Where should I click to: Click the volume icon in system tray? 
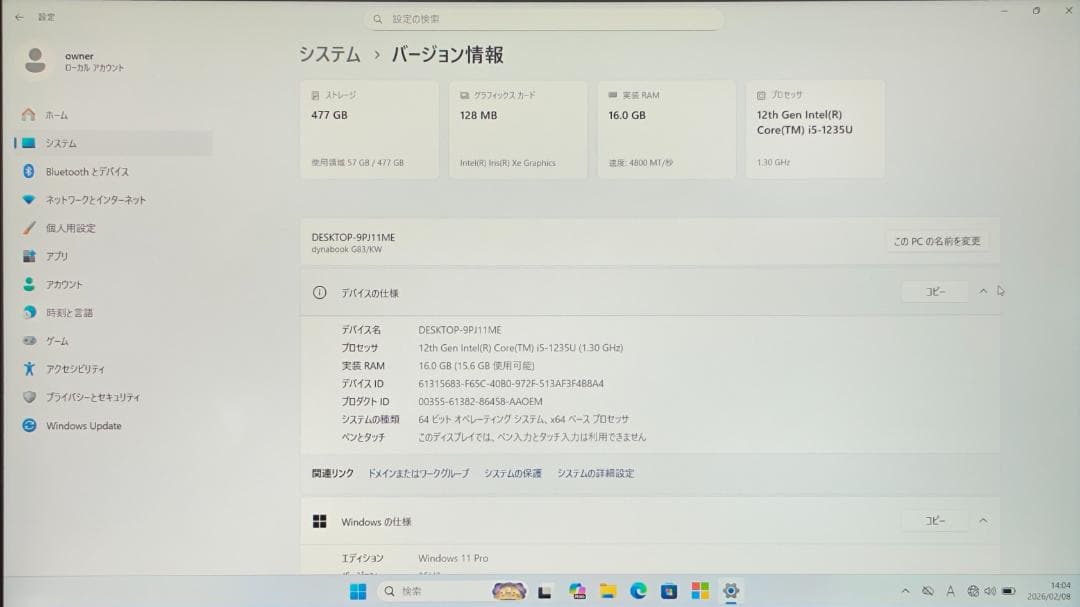(990, 591)
